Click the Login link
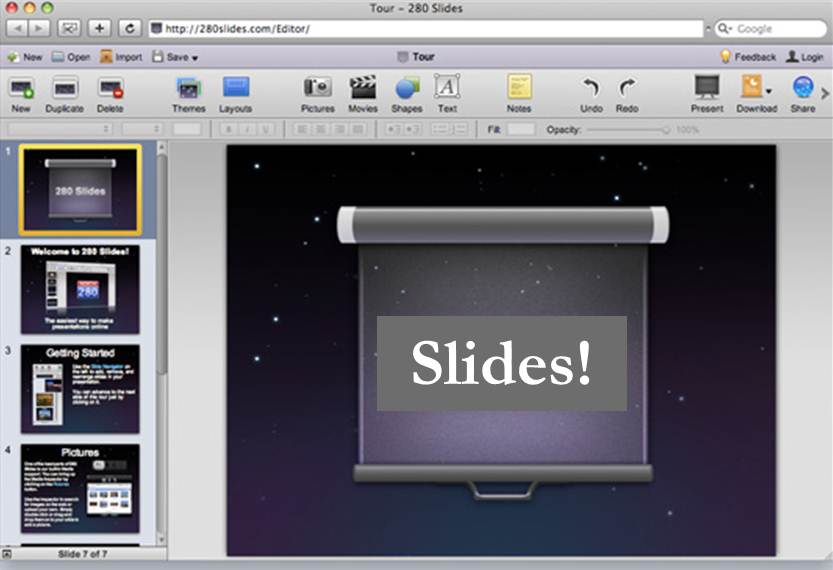 click(805, 56)
